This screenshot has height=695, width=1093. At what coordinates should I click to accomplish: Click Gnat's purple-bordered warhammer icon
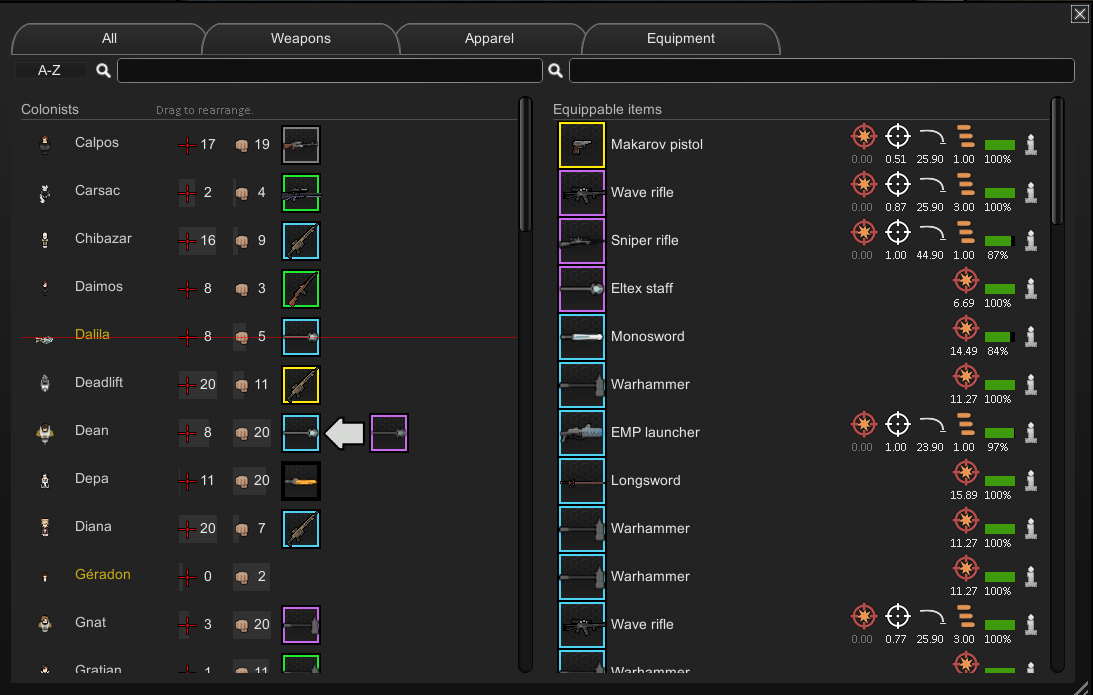tap(301, 625)
